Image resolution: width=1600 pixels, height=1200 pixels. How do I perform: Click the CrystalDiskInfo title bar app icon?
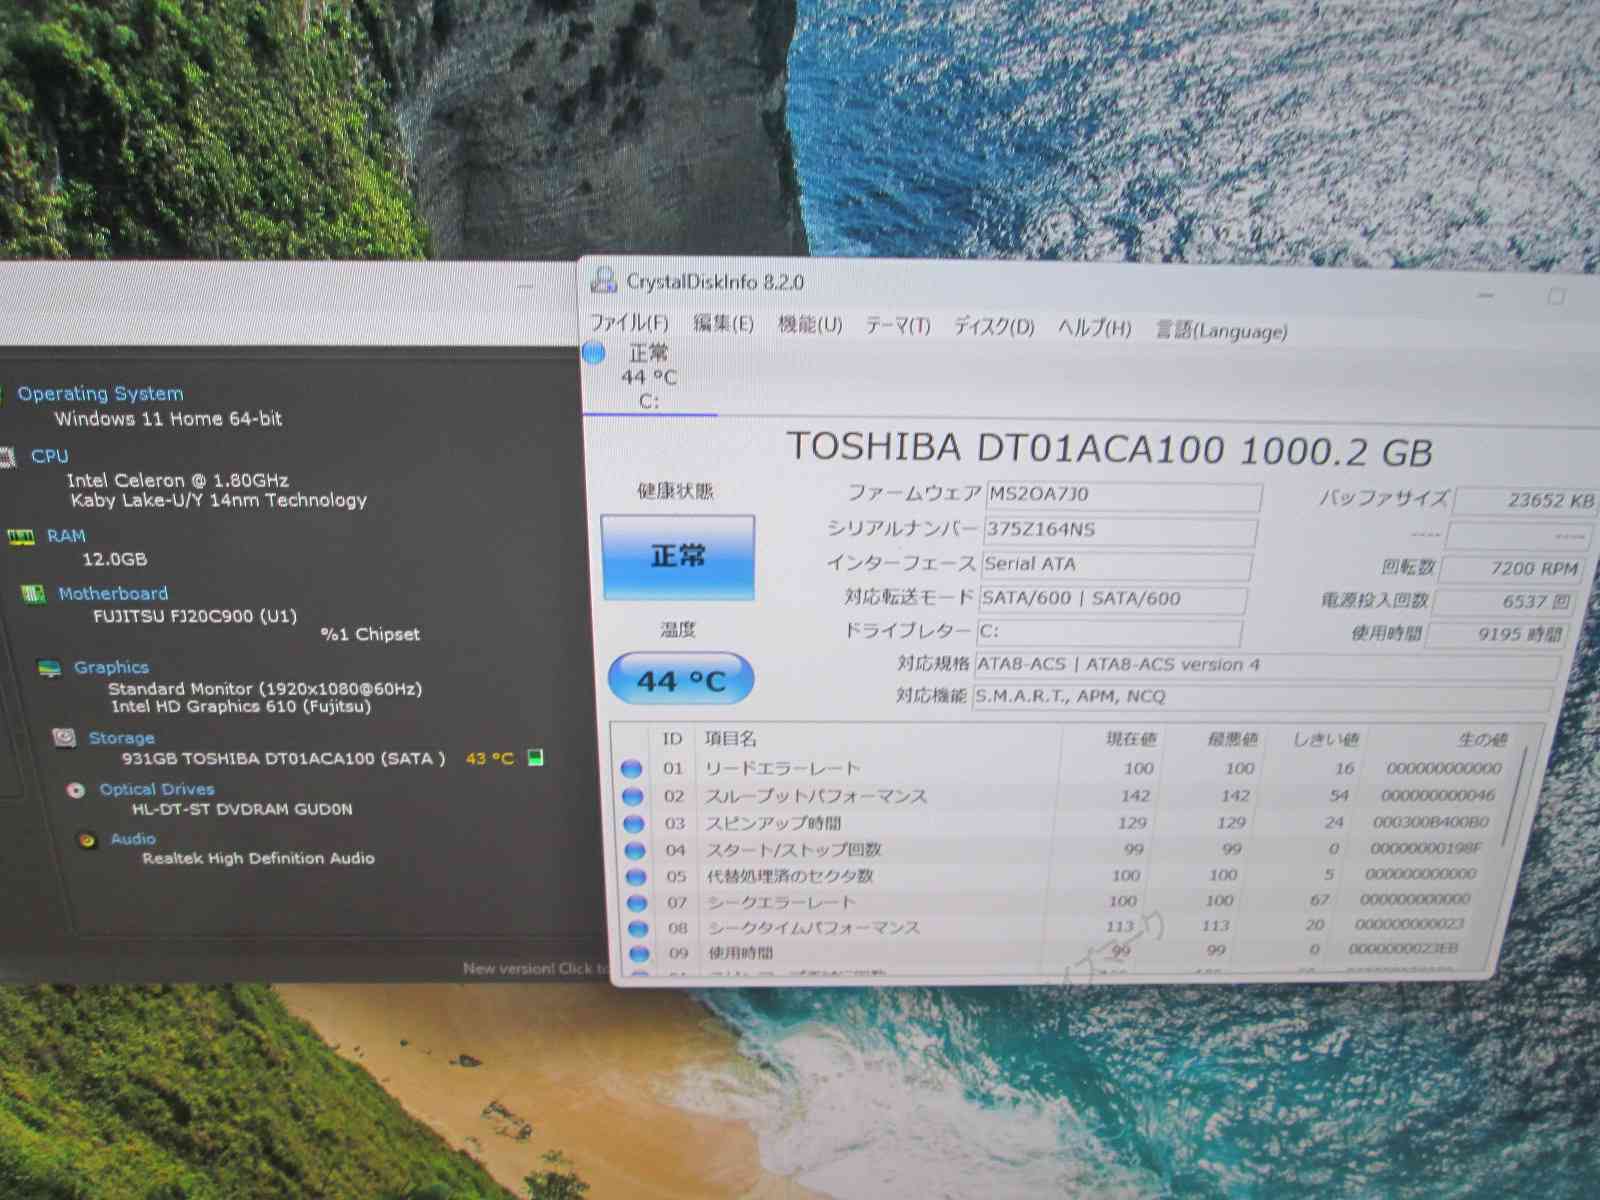point(603,281)
